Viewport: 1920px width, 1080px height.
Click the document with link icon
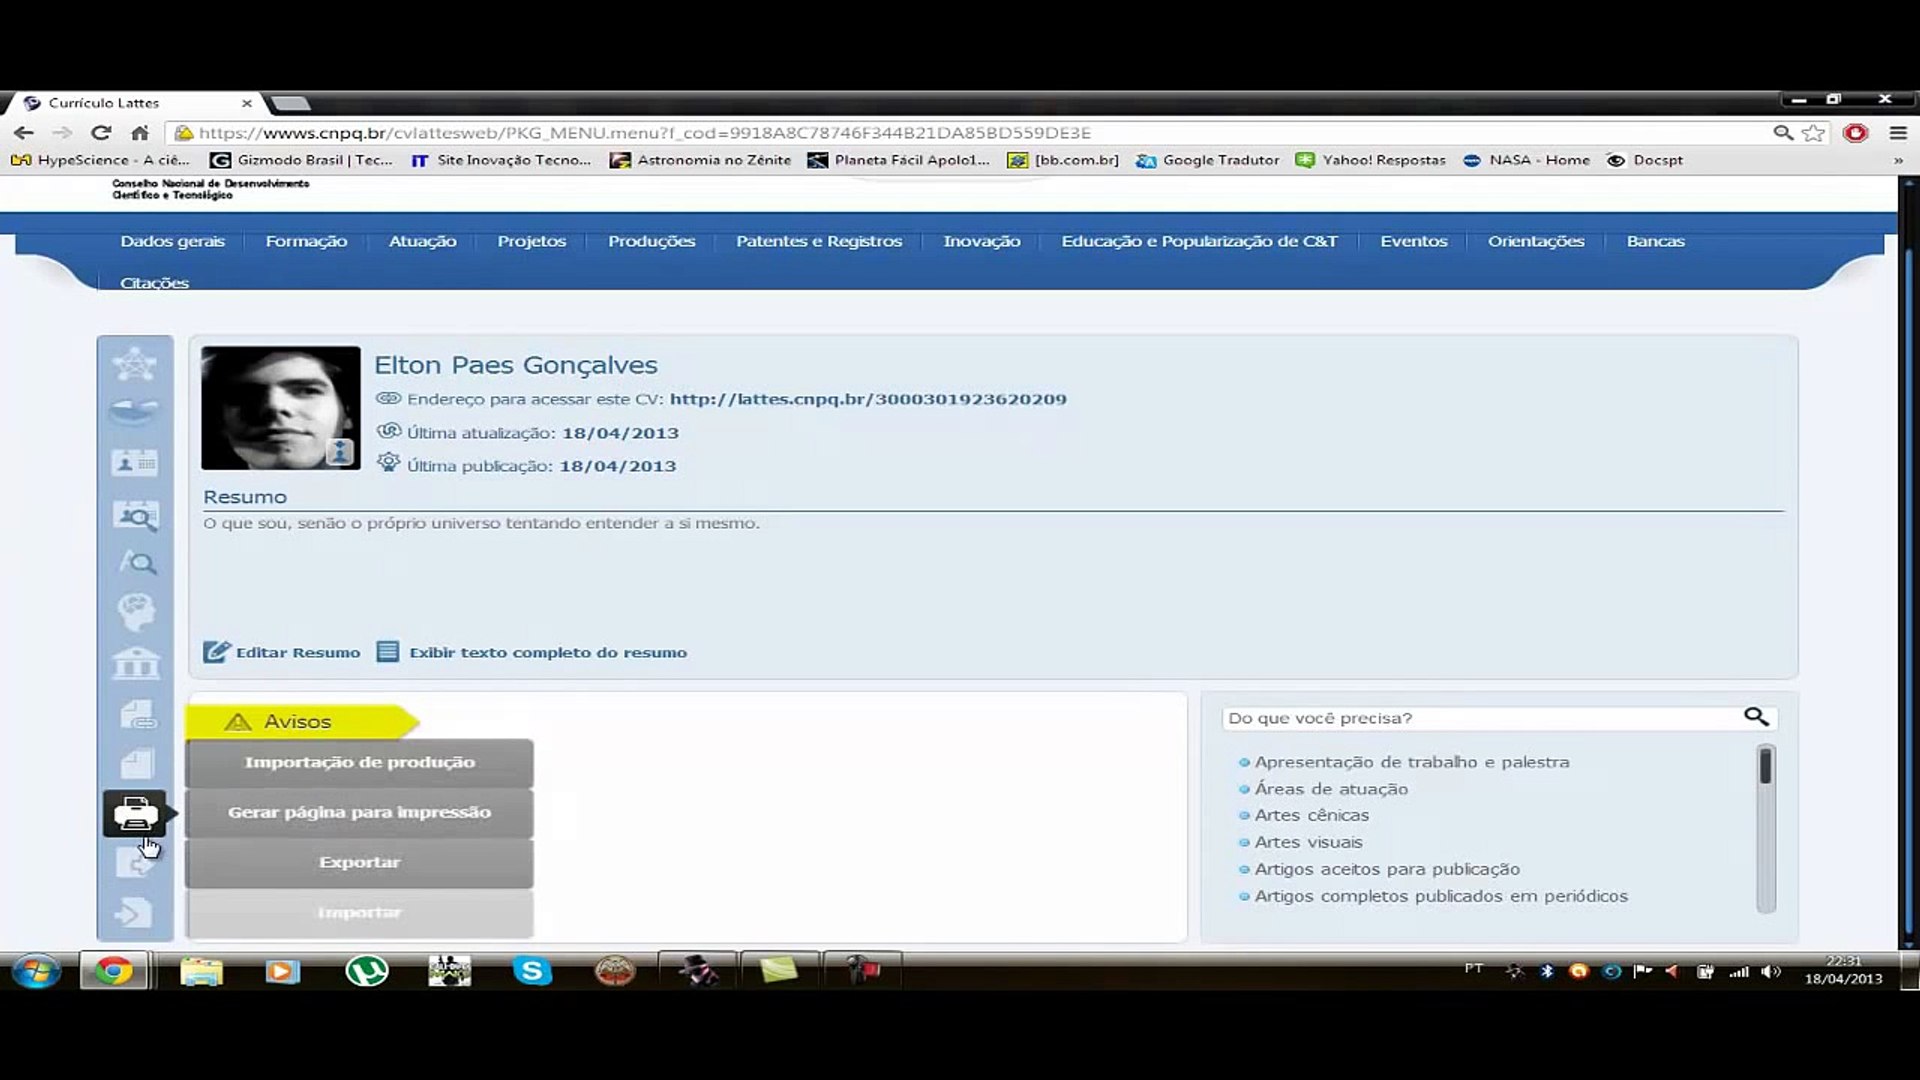coord(137,714)
